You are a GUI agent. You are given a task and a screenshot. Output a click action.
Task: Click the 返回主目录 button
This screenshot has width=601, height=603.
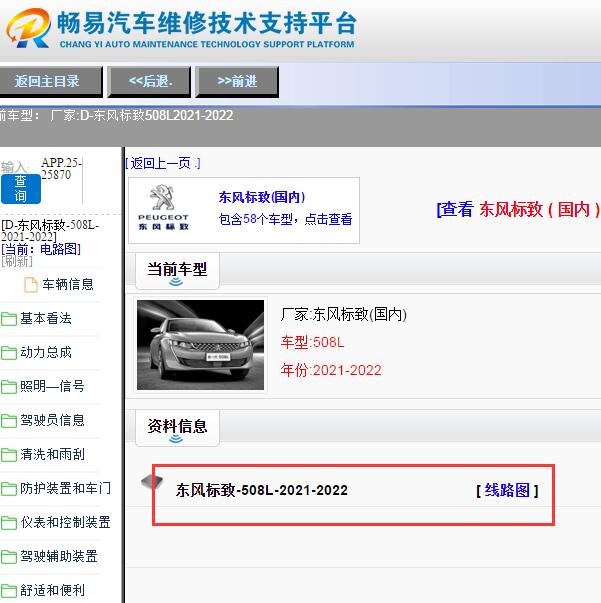pos(50,81)
